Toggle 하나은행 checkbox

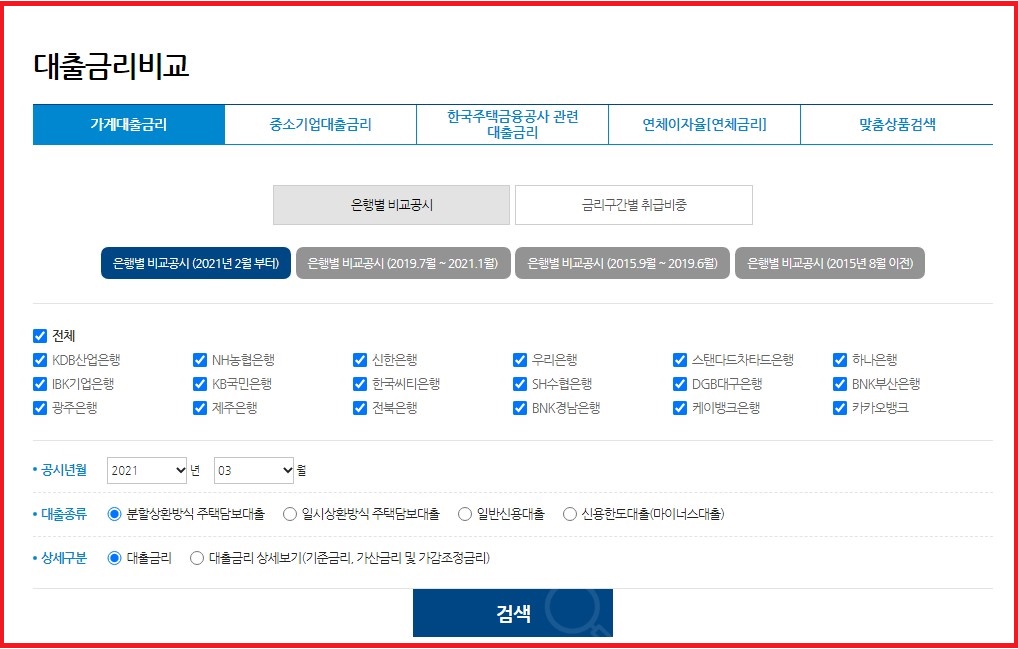pos(841,360)
